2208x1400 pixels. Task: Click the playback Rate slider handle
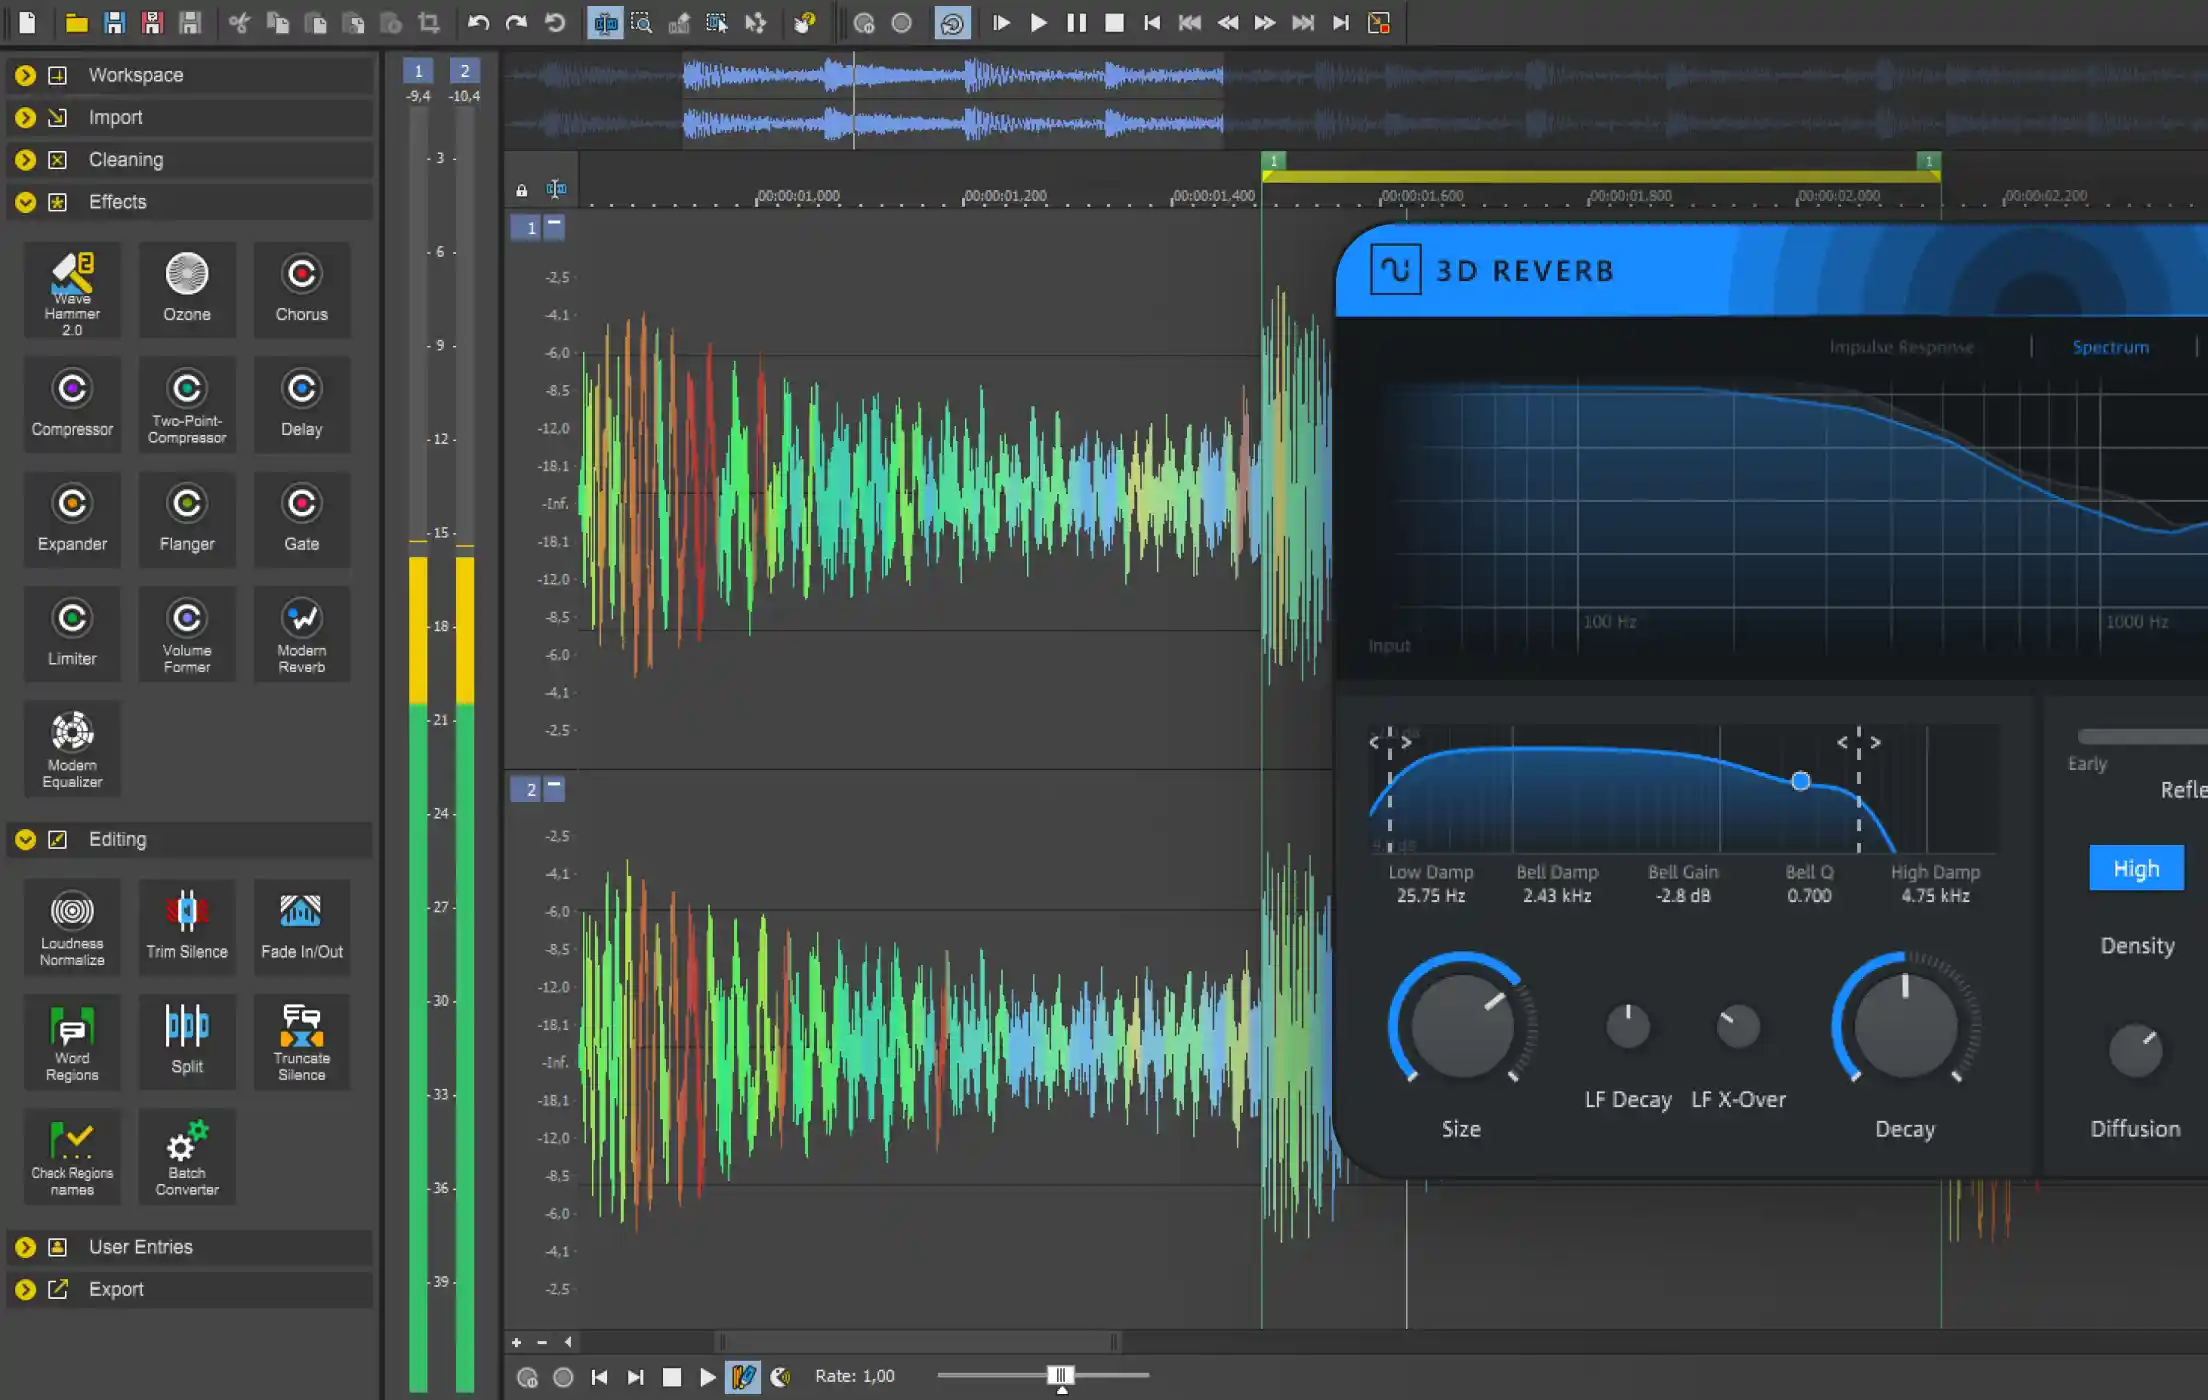(1061, 1376)
